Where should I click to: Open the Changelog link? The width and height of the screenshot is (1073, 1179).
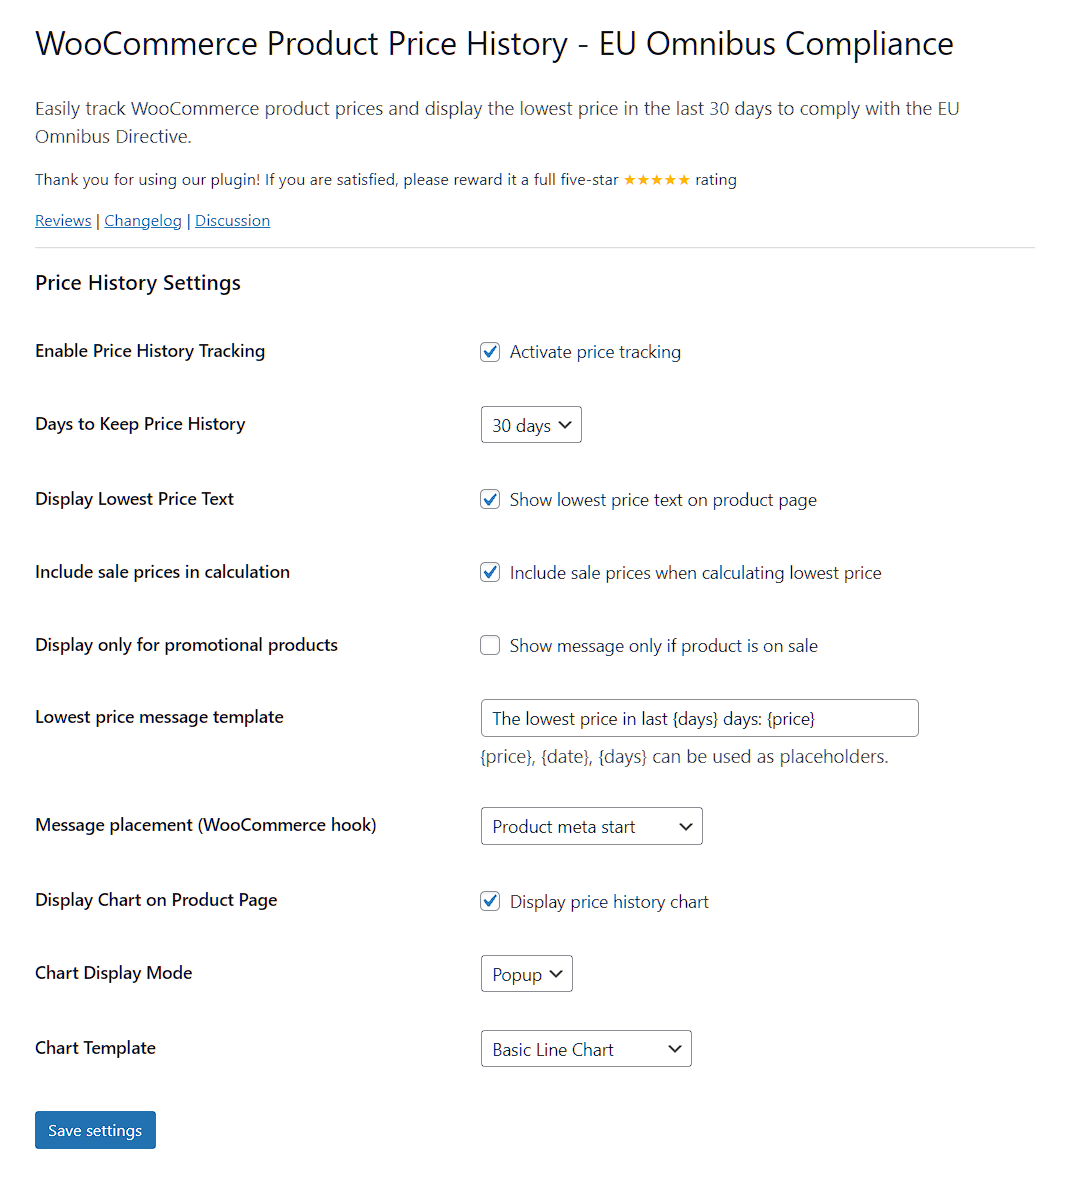[x=143, y=221]
